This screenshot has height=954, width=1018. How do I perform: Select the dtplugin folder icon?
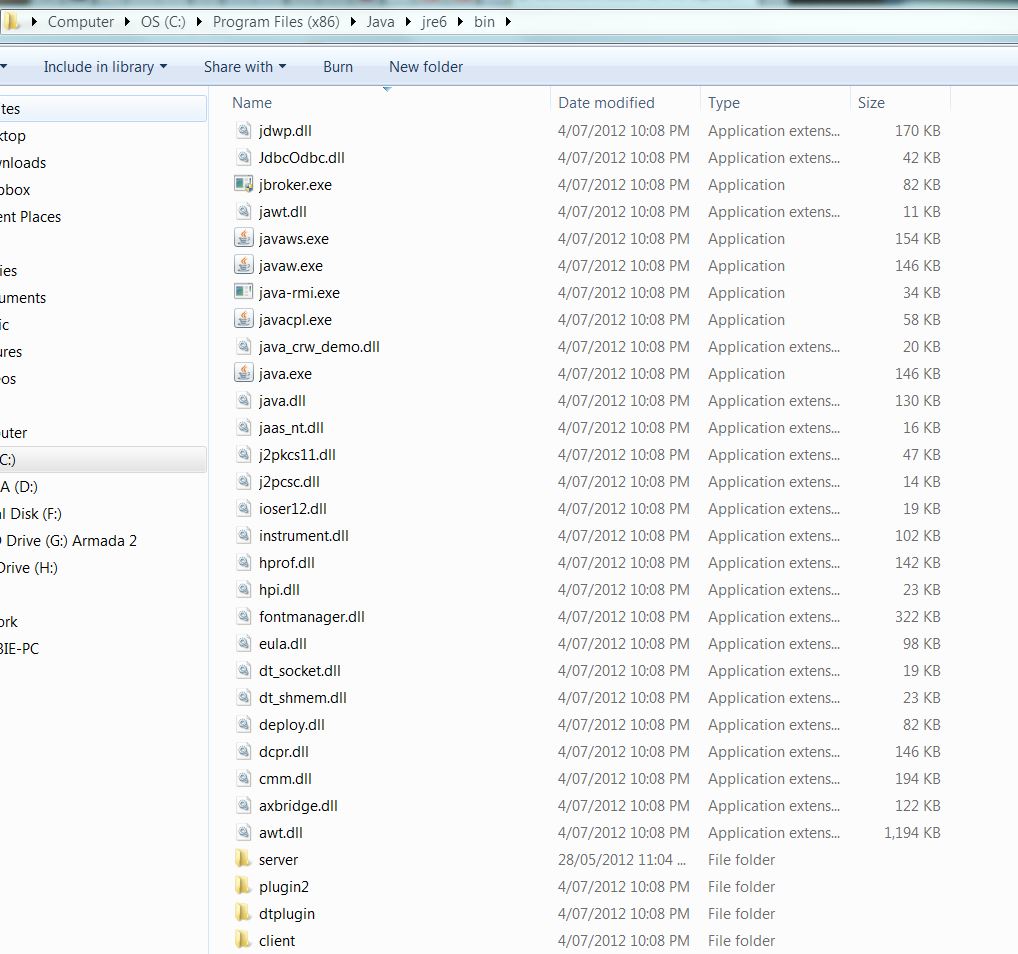click(243, 913)
